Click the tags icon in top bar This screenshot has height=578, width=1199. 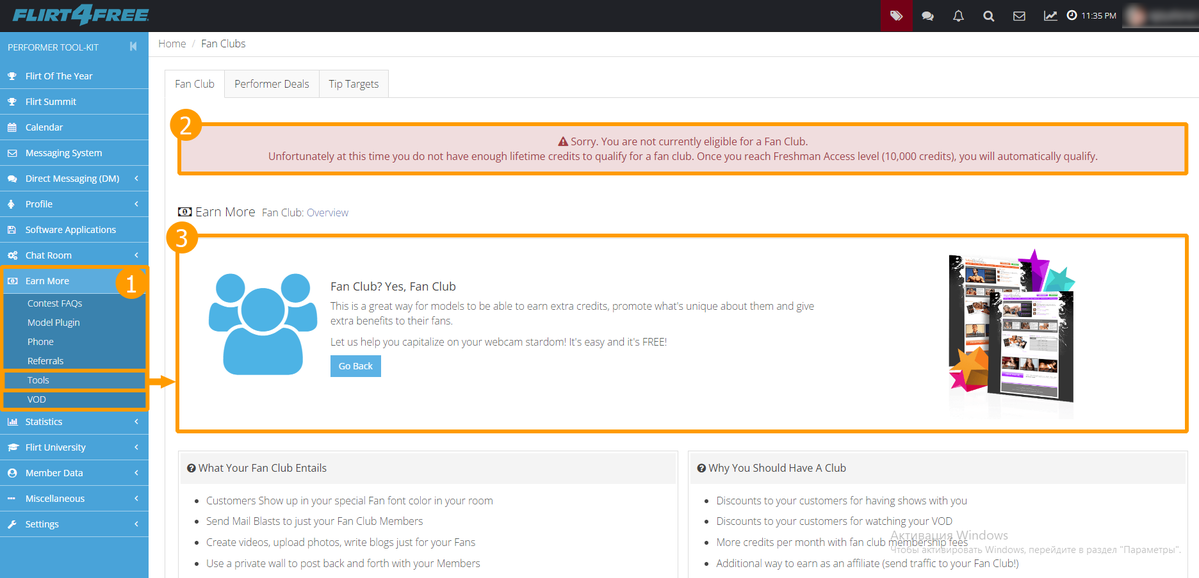click(x=897, y=16)
